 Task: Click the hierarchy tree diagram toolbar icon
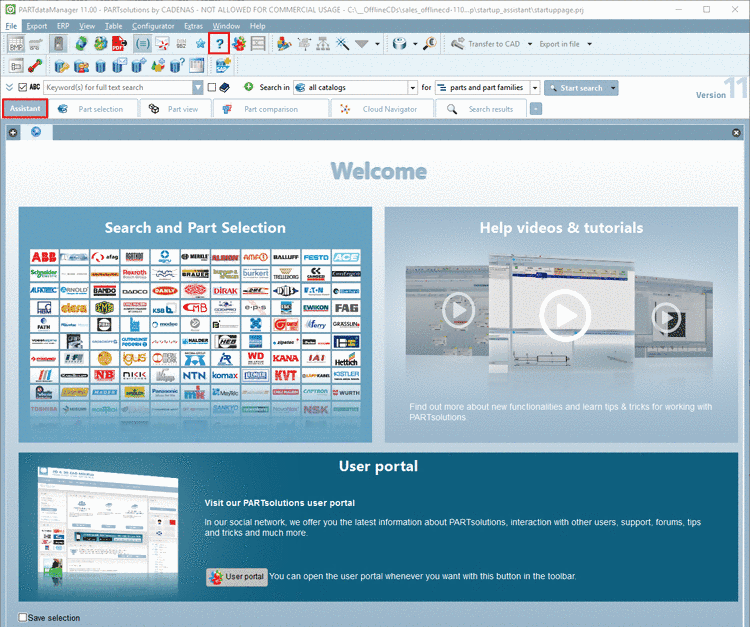point(323,44)
